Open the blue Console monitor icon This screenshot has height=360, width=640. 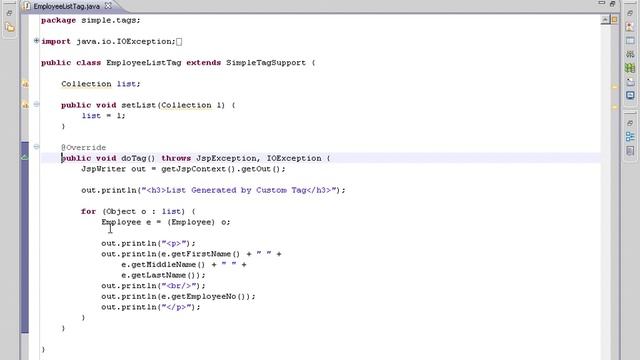pyautogui.click(x=630, y=96)
